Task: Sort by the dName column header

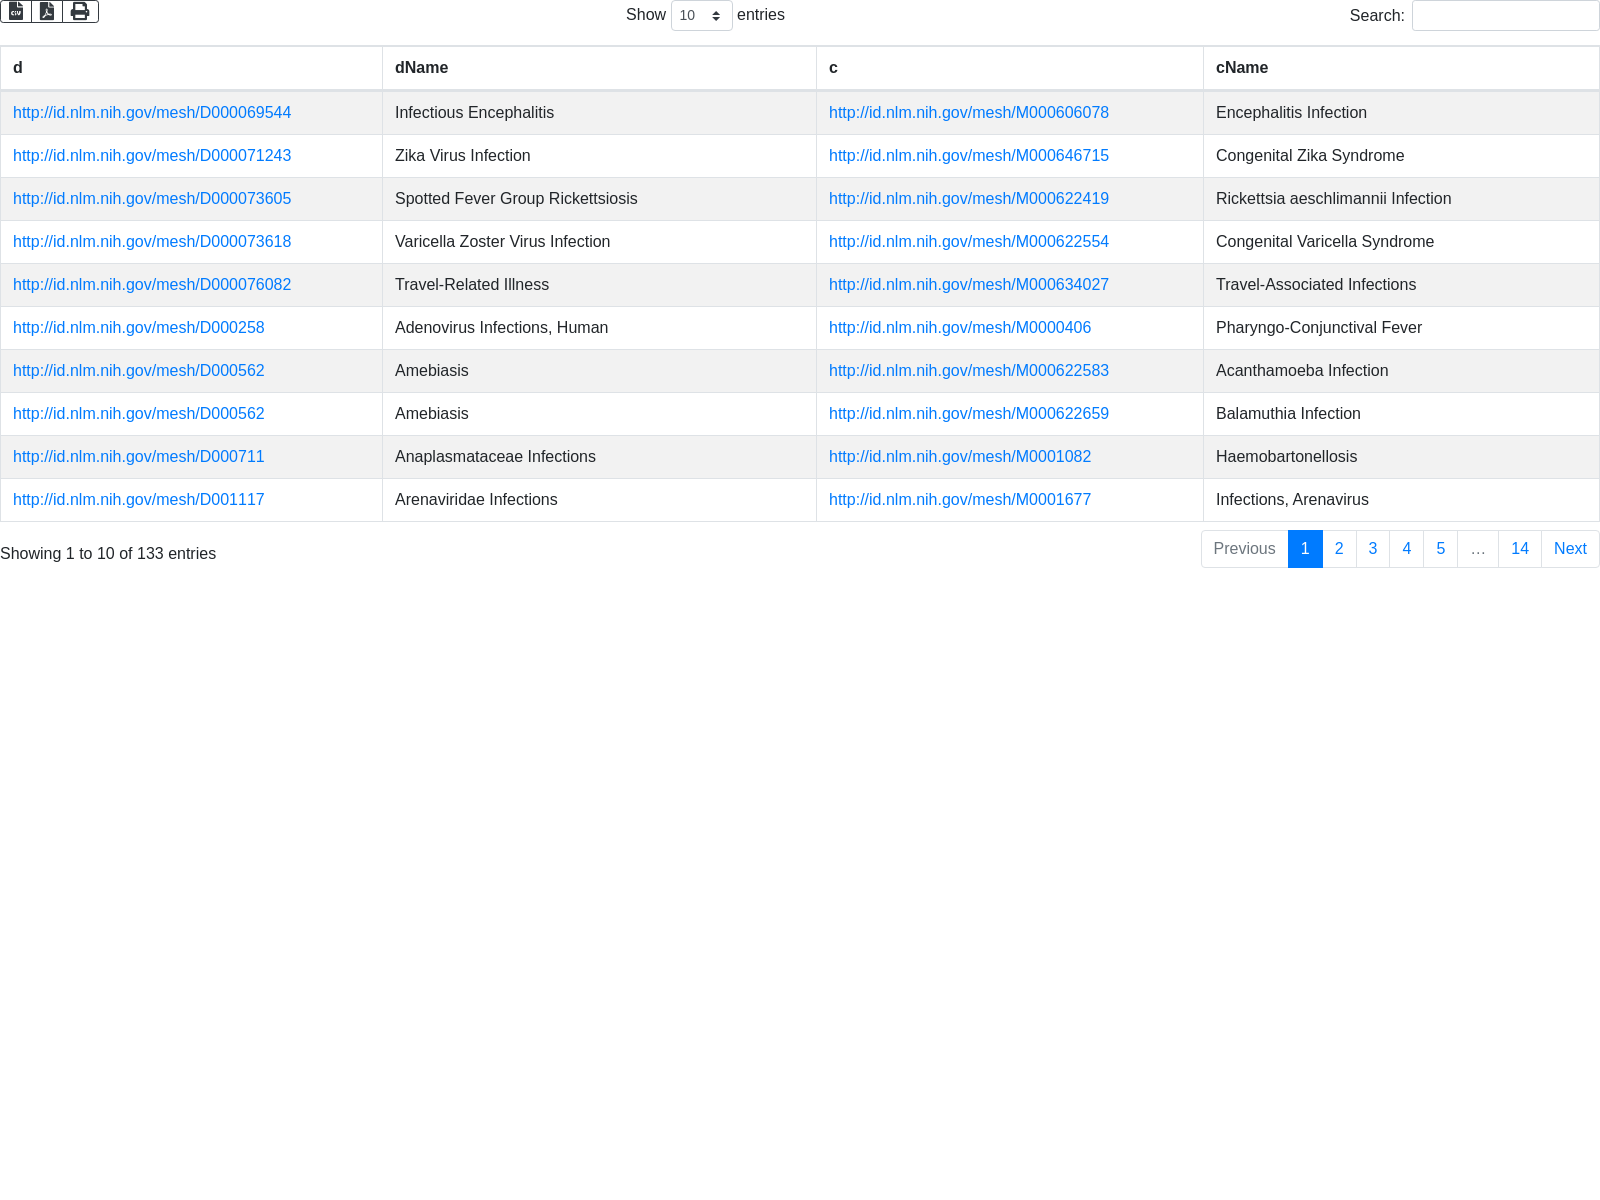Action: click(x=421, y=68)
